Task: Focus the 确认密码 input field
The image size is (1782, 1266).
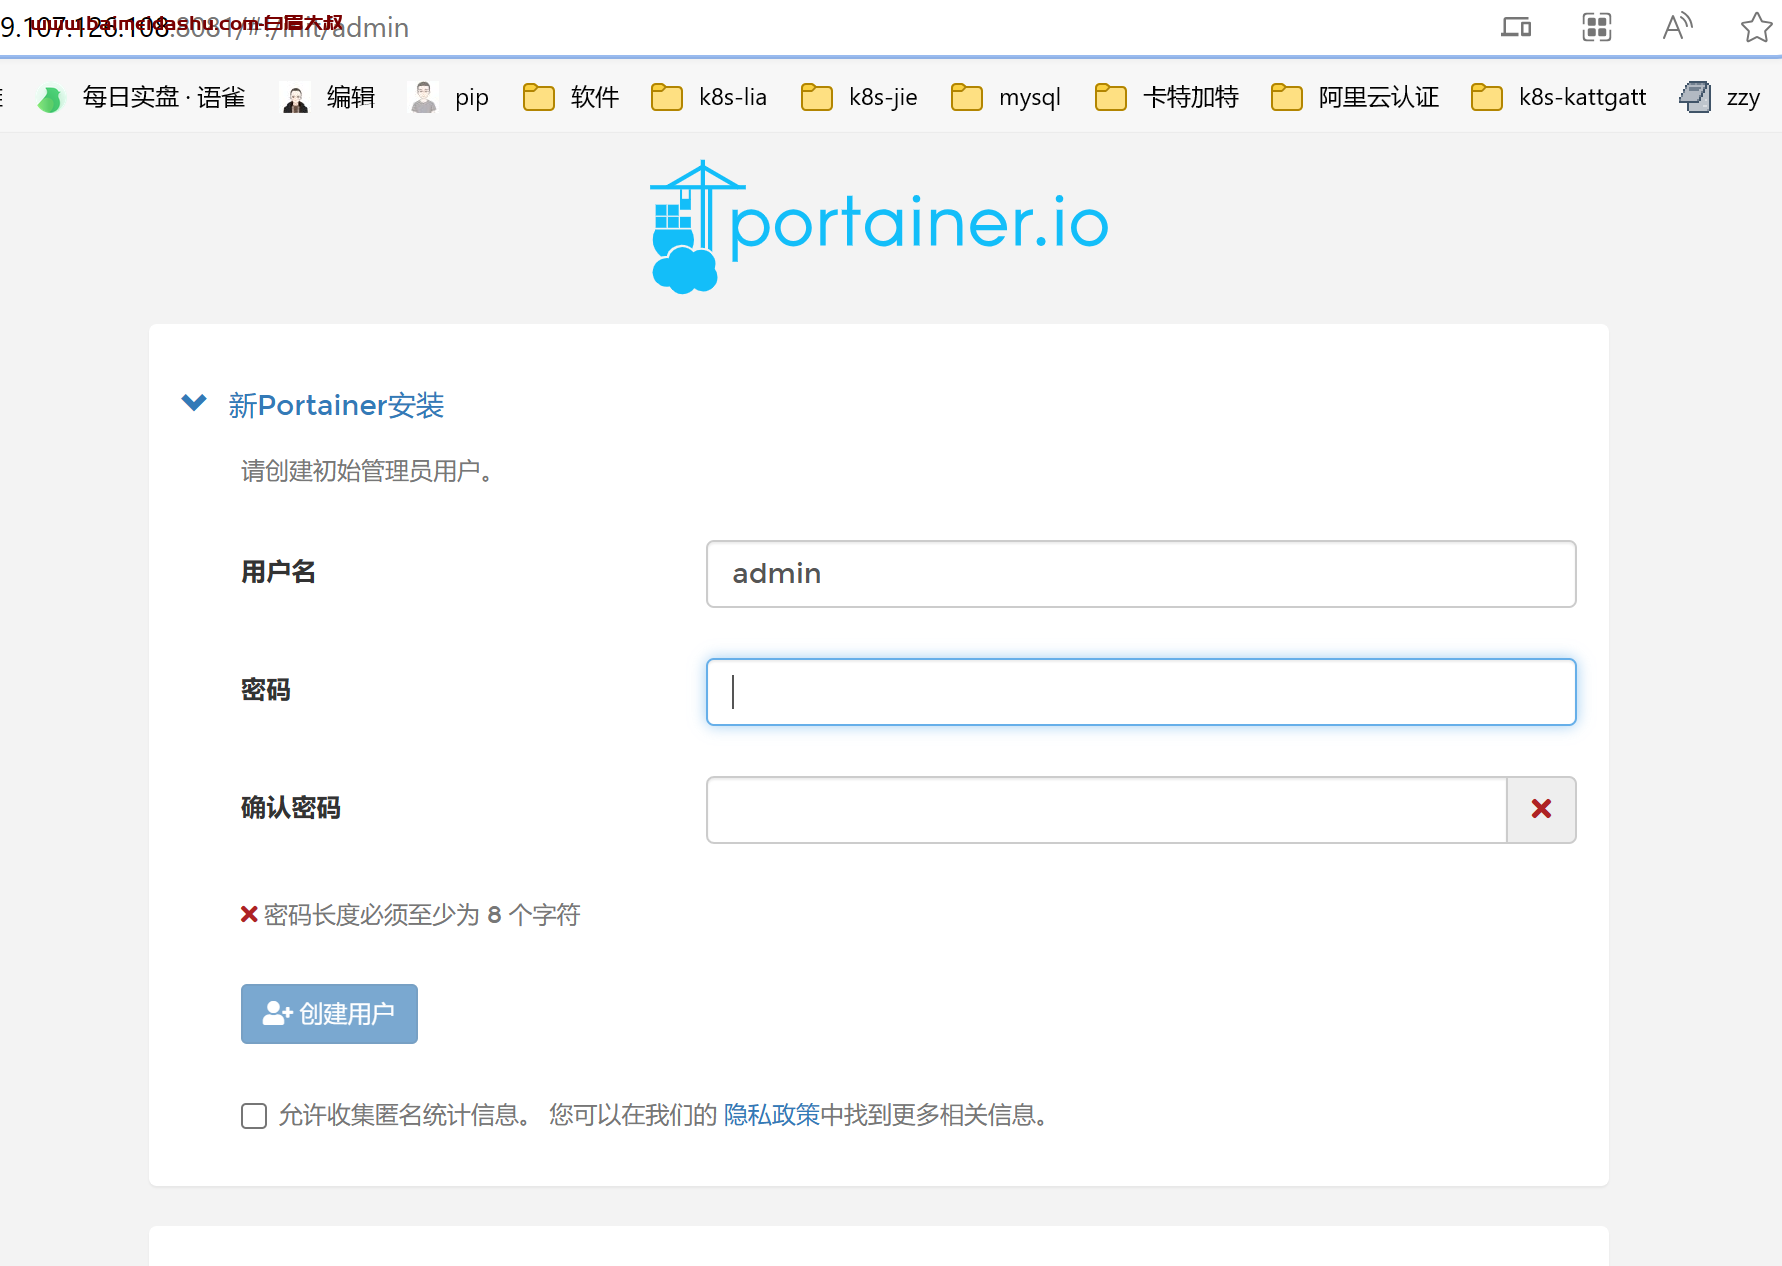Action: tap(1106, 810)
